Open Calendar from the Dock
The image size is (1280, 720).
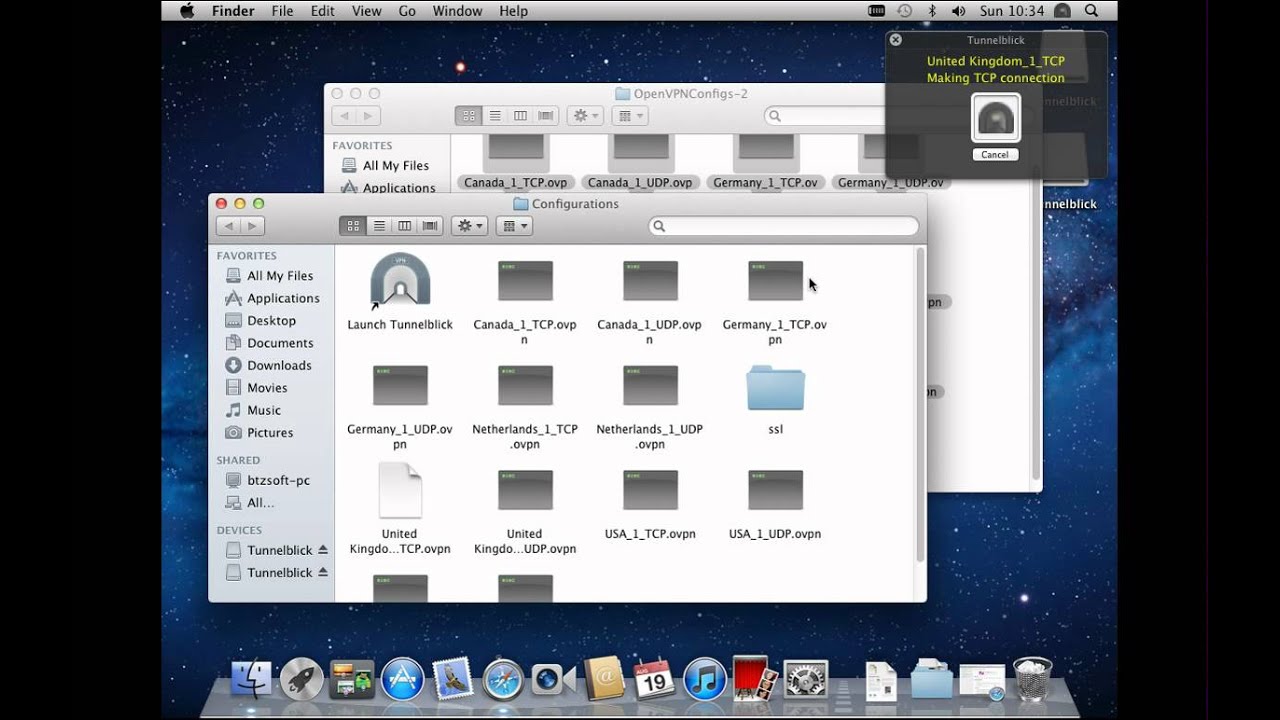click(655, 679)
